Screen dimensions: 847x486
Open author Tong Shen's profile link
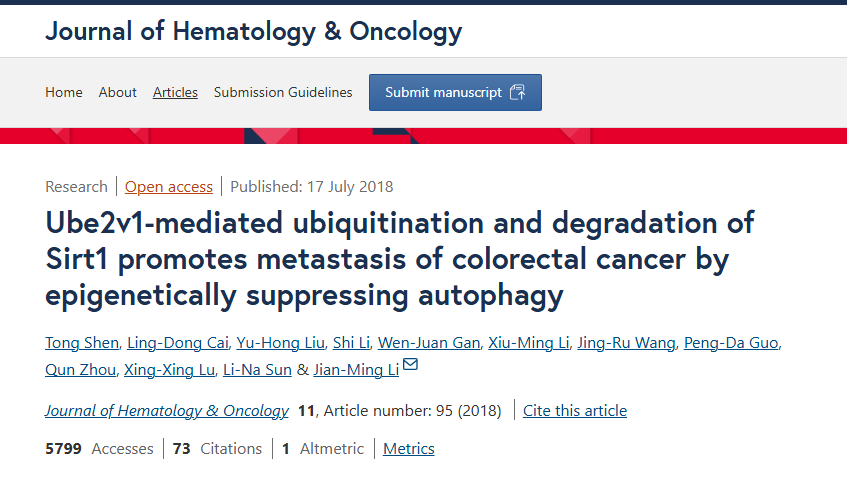point(82,343)
